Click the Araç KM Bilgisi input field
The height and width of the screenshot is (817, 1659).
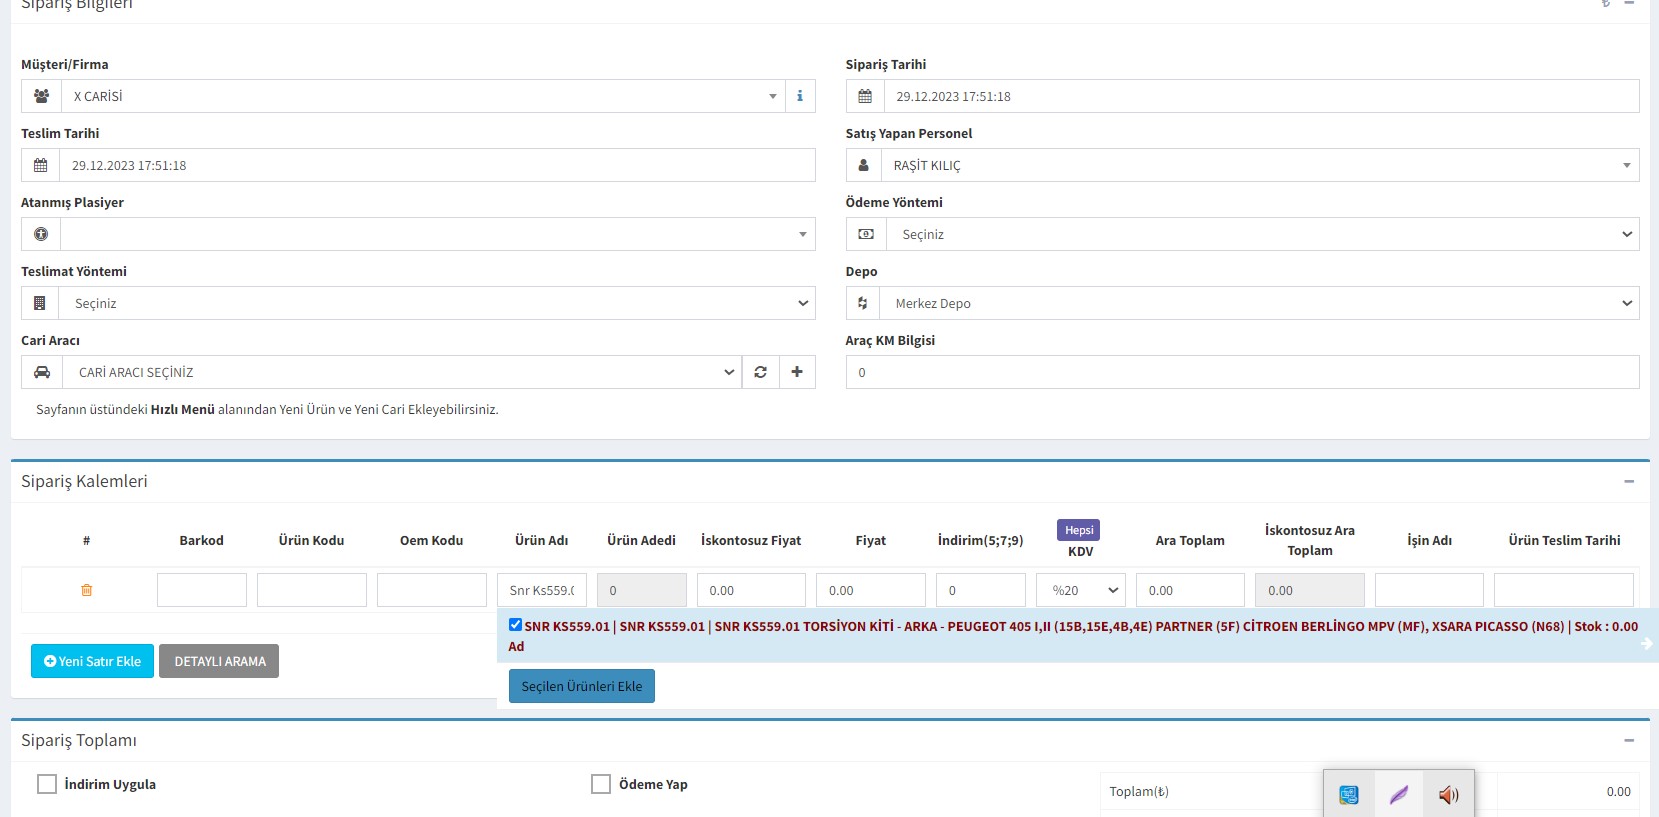[x=1242, y=372]
